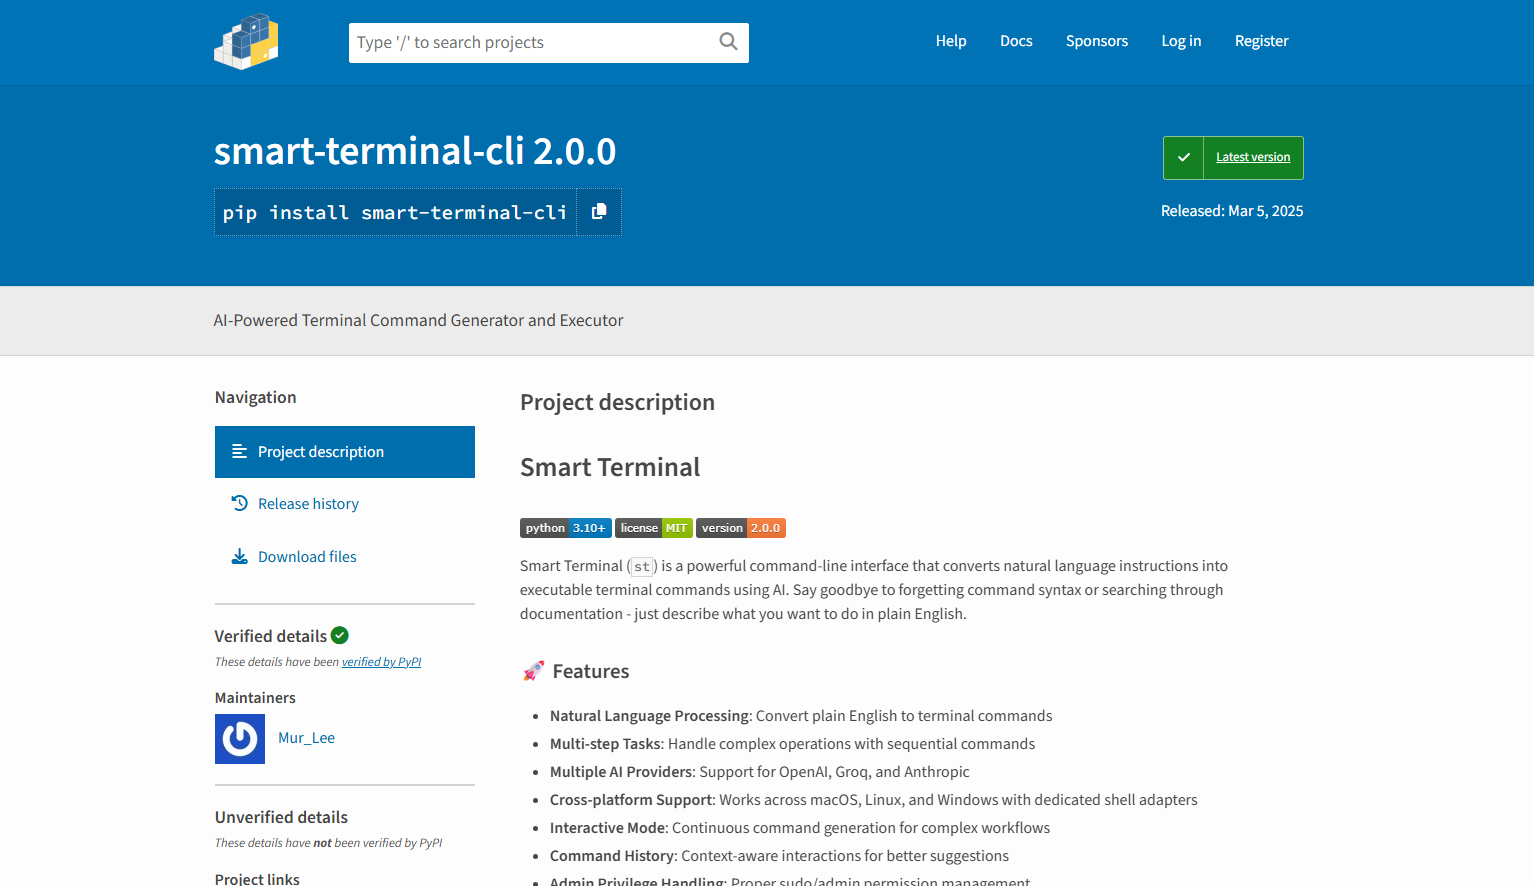
Task: Click the Latest version button
Action: pos(1252,157)
